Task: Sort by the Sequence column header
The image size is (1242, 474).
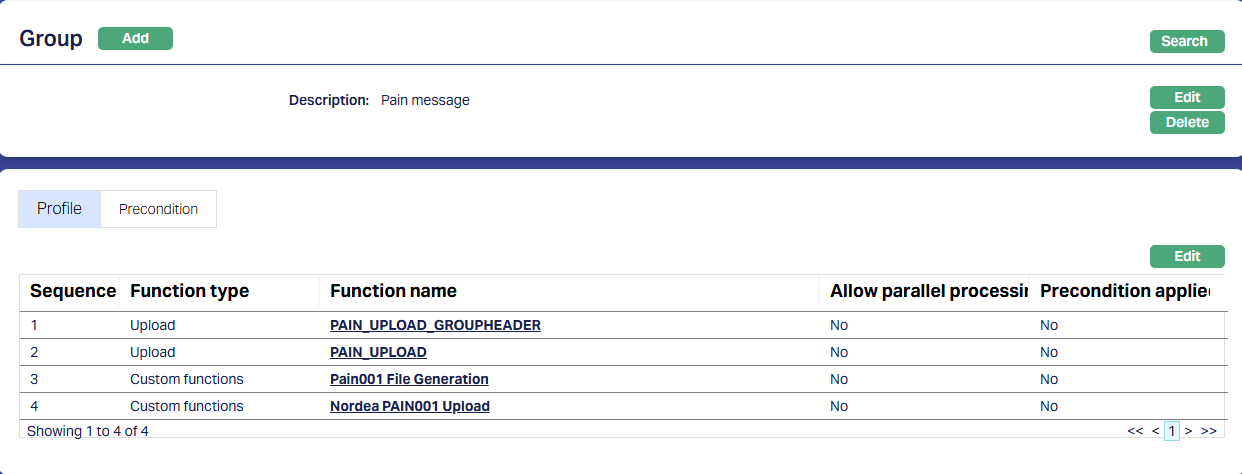Action: (72, 291)
